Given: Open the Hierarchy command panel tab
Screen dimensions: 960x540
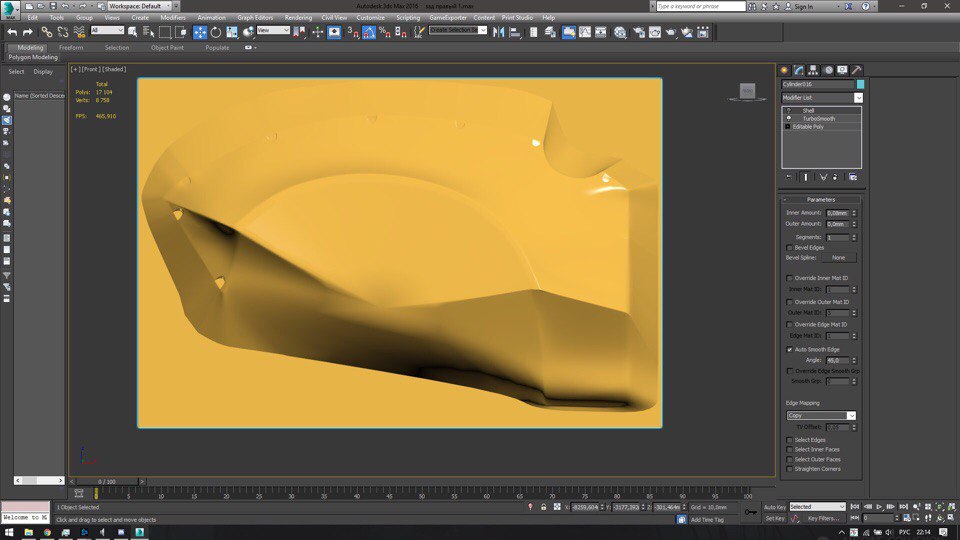Looking at the screenshot, I should click(813, 70).
